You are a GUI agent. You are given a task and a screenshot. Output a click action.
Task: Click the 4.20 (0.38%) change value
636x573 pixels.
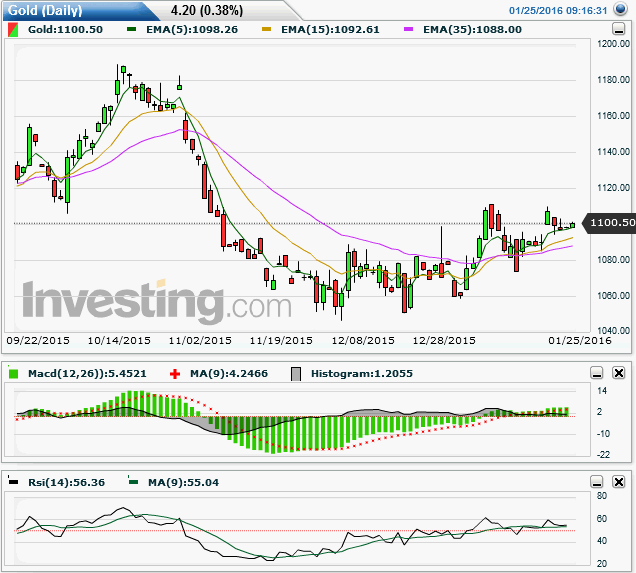coord(207,10)
